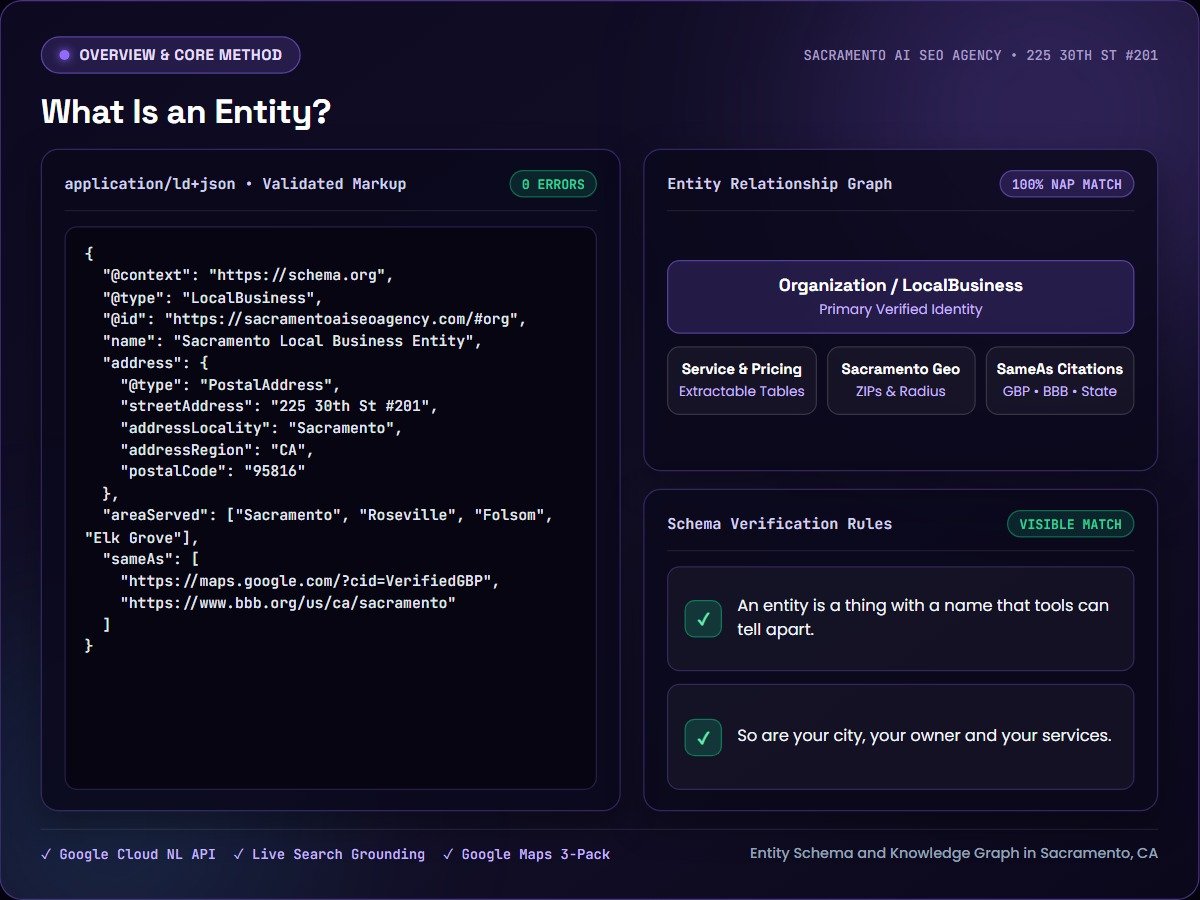Click the "So are your city" rule text

tap(924, 736)
